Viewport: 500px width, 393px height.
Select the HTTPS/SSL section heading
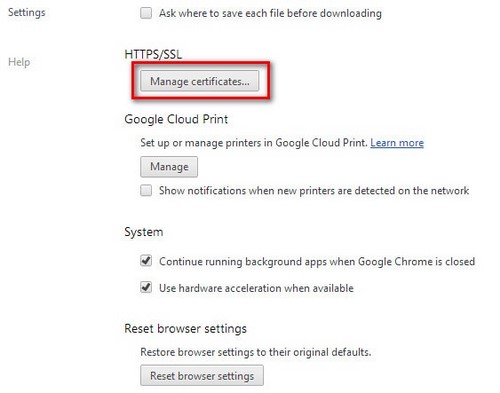(153, 54)
